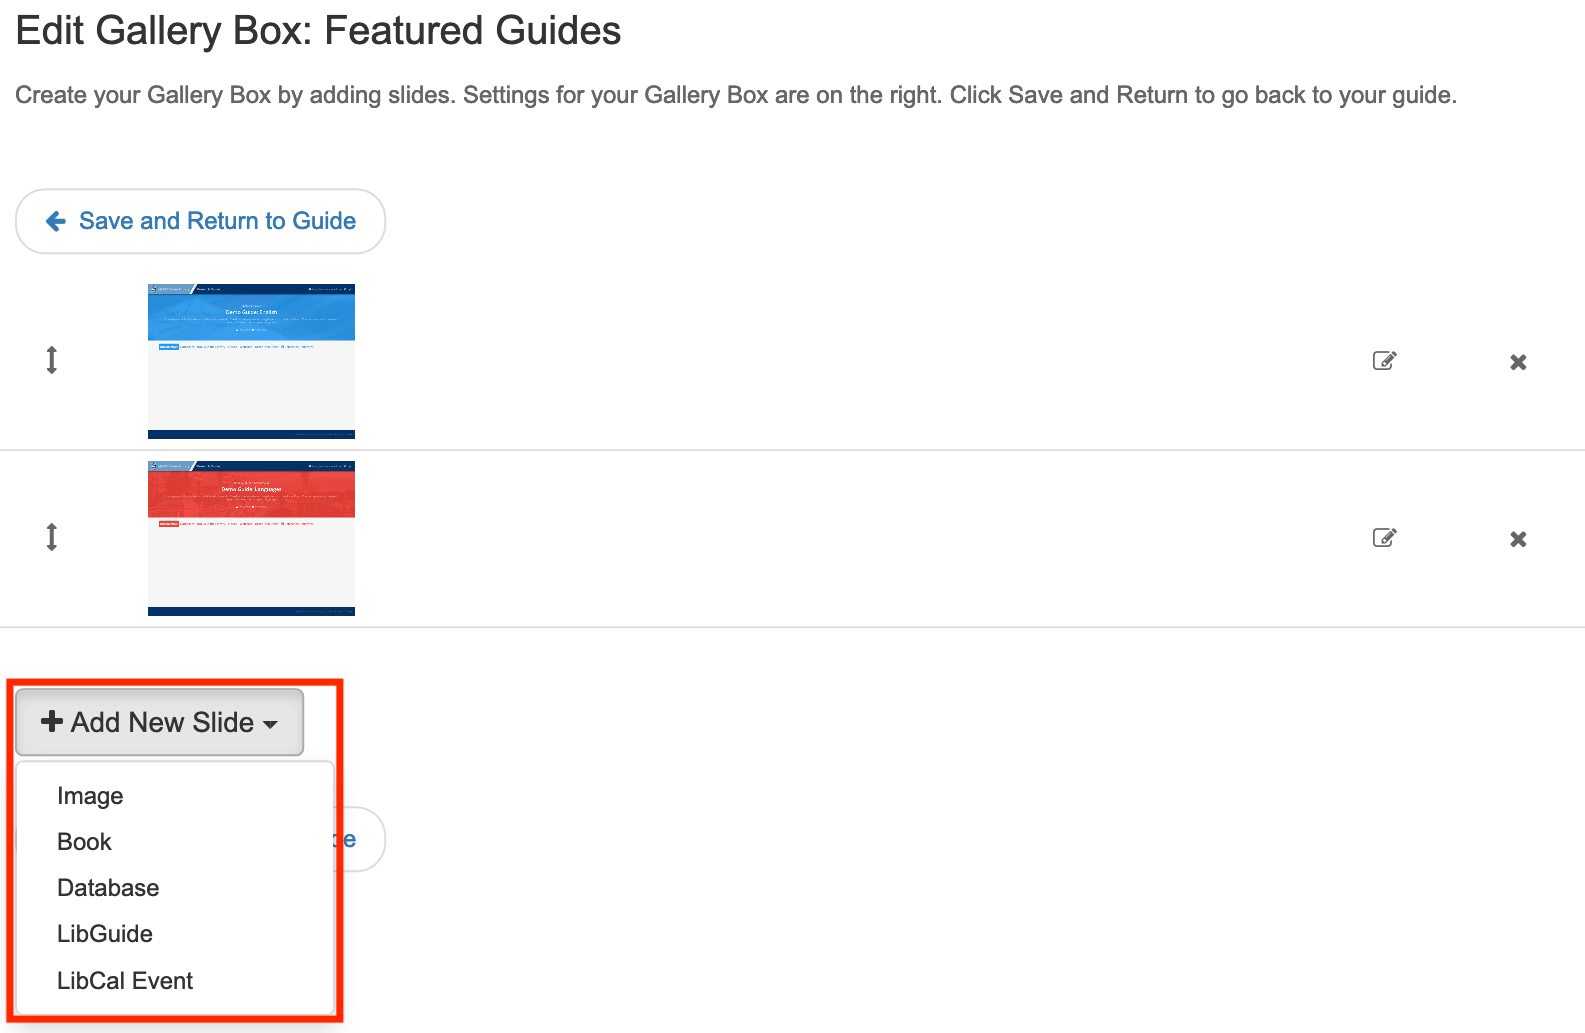Click the red Demo Guide slide thumbnail
Image resolution: width=1585 pixels, height=1033 pixels.
[x=251, y=538]
